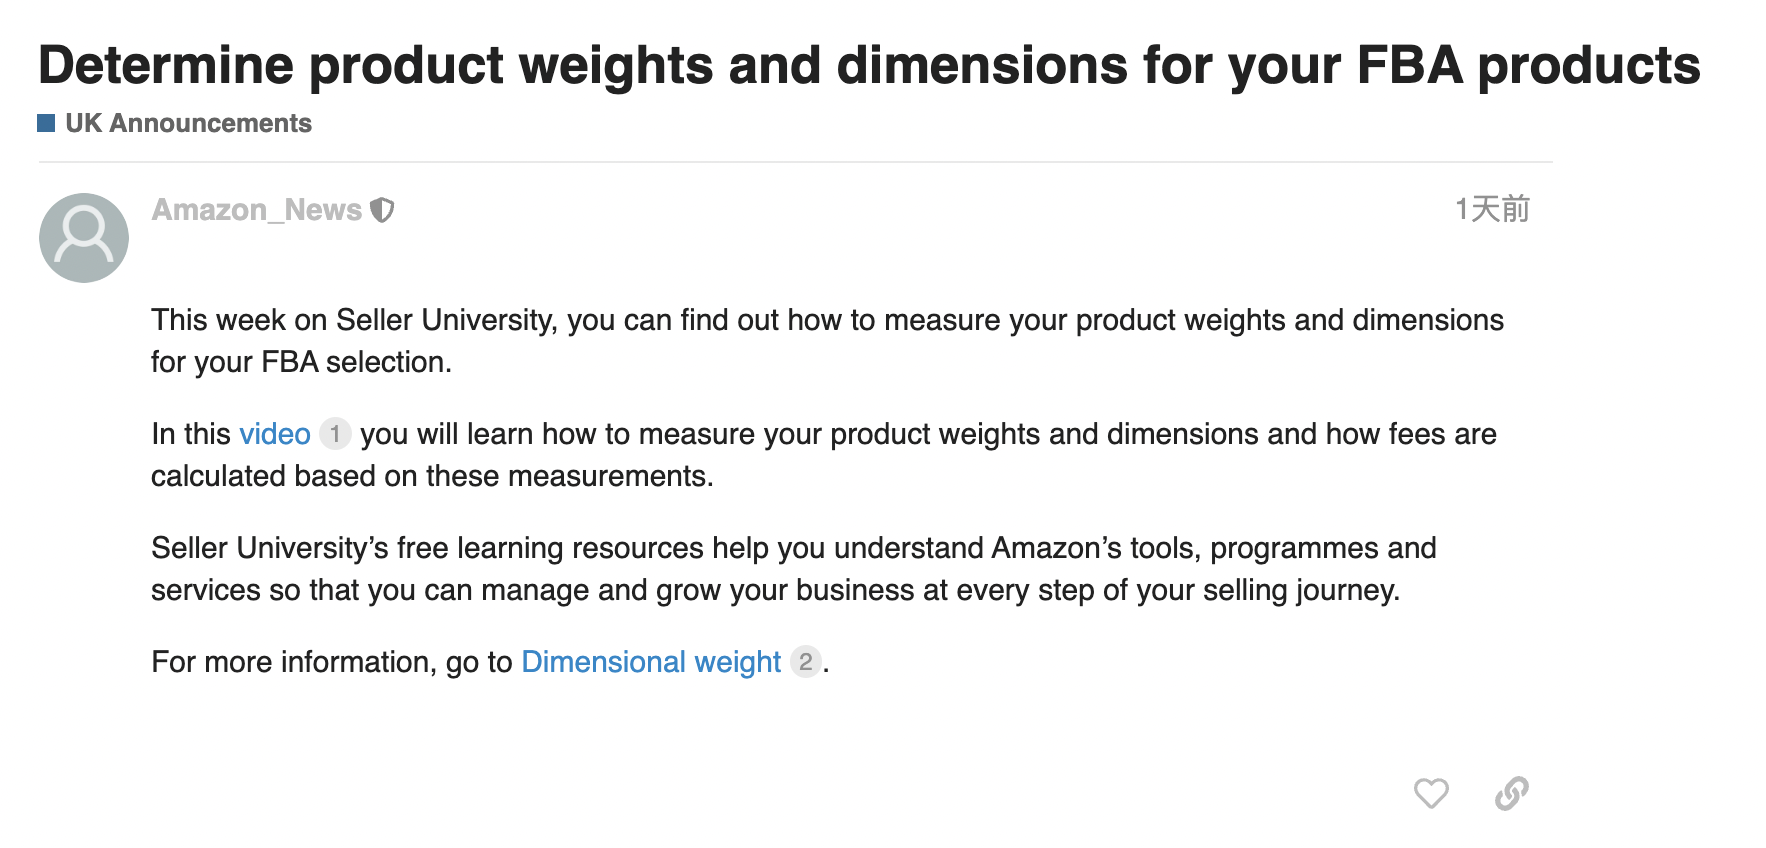The height and width of the screenshot is (848, 1766).
Task: Click the post timestamp 1天前
Action: [1492, 210]
